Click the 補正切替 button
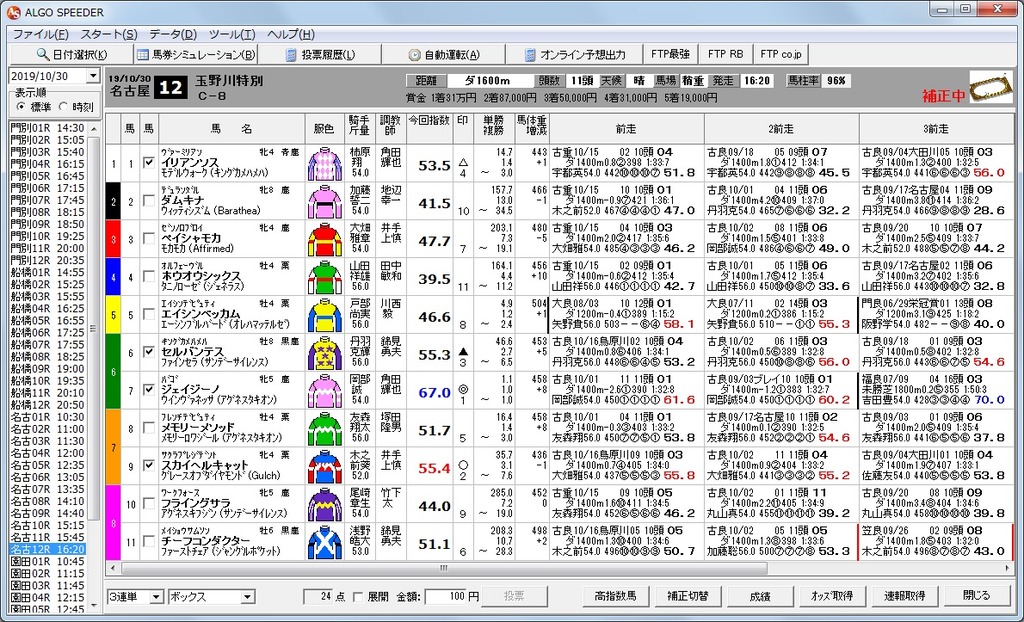 688,596
